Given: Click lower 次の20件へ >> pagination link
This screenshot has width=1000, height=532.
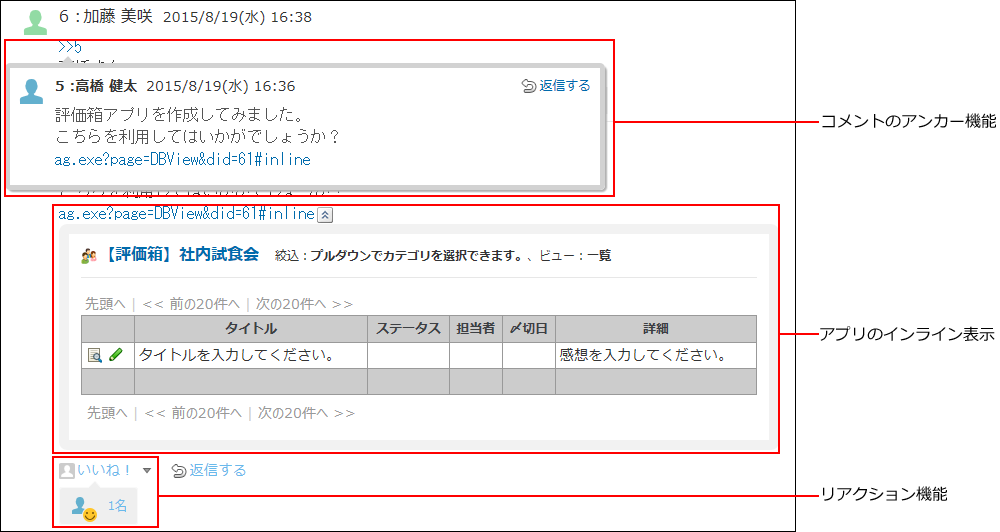Looking at the screenshot, I should coord(306,413).
